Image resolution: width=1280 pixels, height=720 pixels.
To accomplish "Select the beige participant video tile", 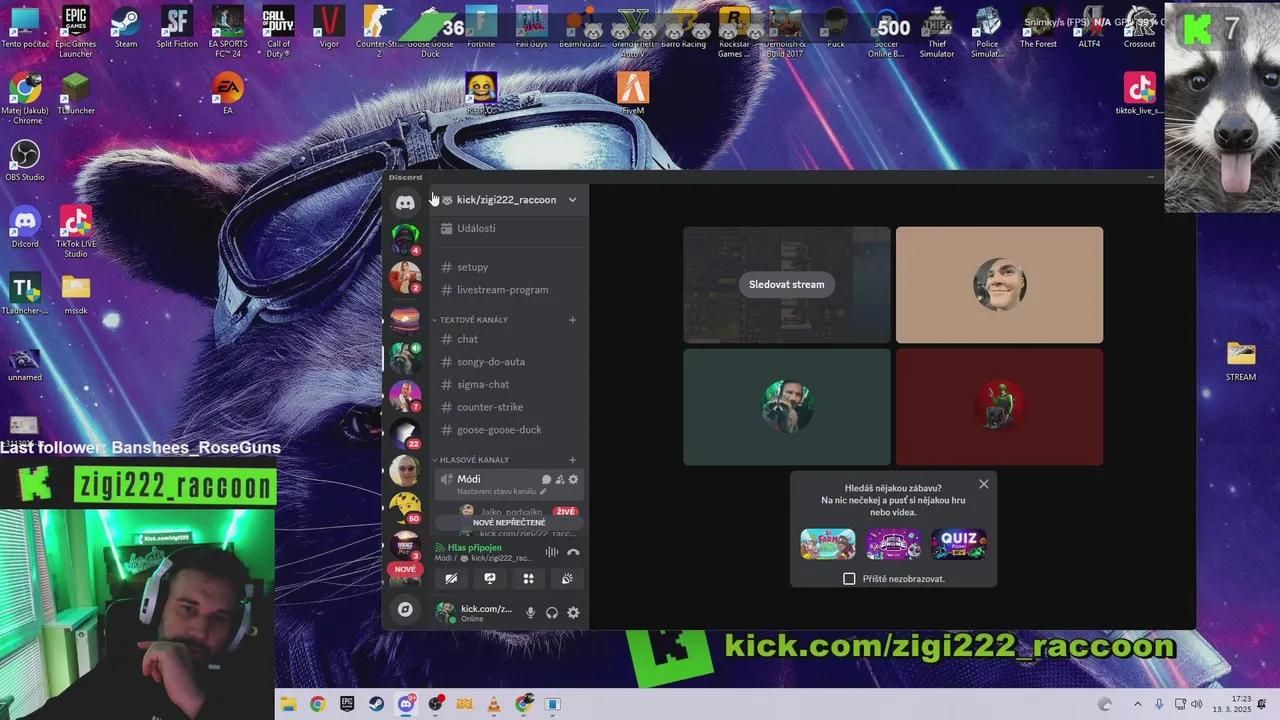I will pos(999,285).
